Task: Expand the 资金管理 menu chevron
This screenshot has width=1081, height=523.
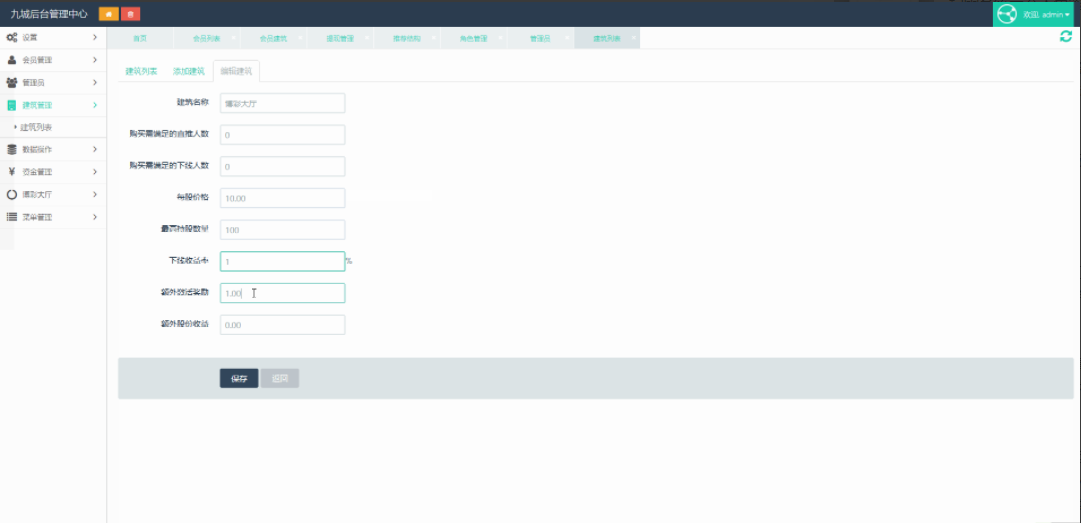Action: (95, 172)
